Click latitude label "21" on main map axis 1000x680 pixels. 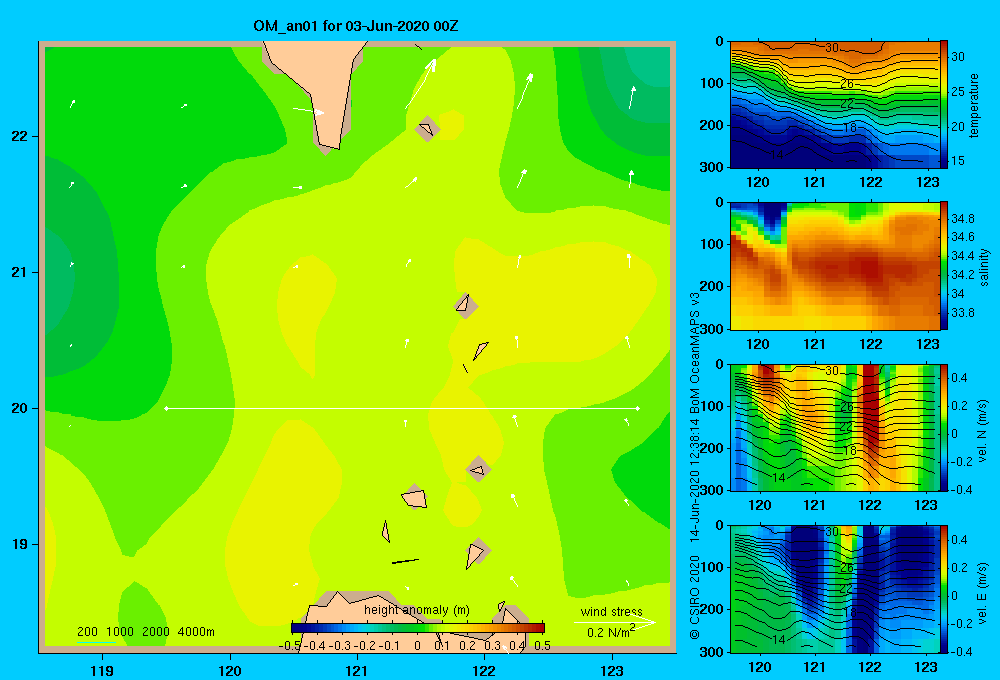point(20,272)
